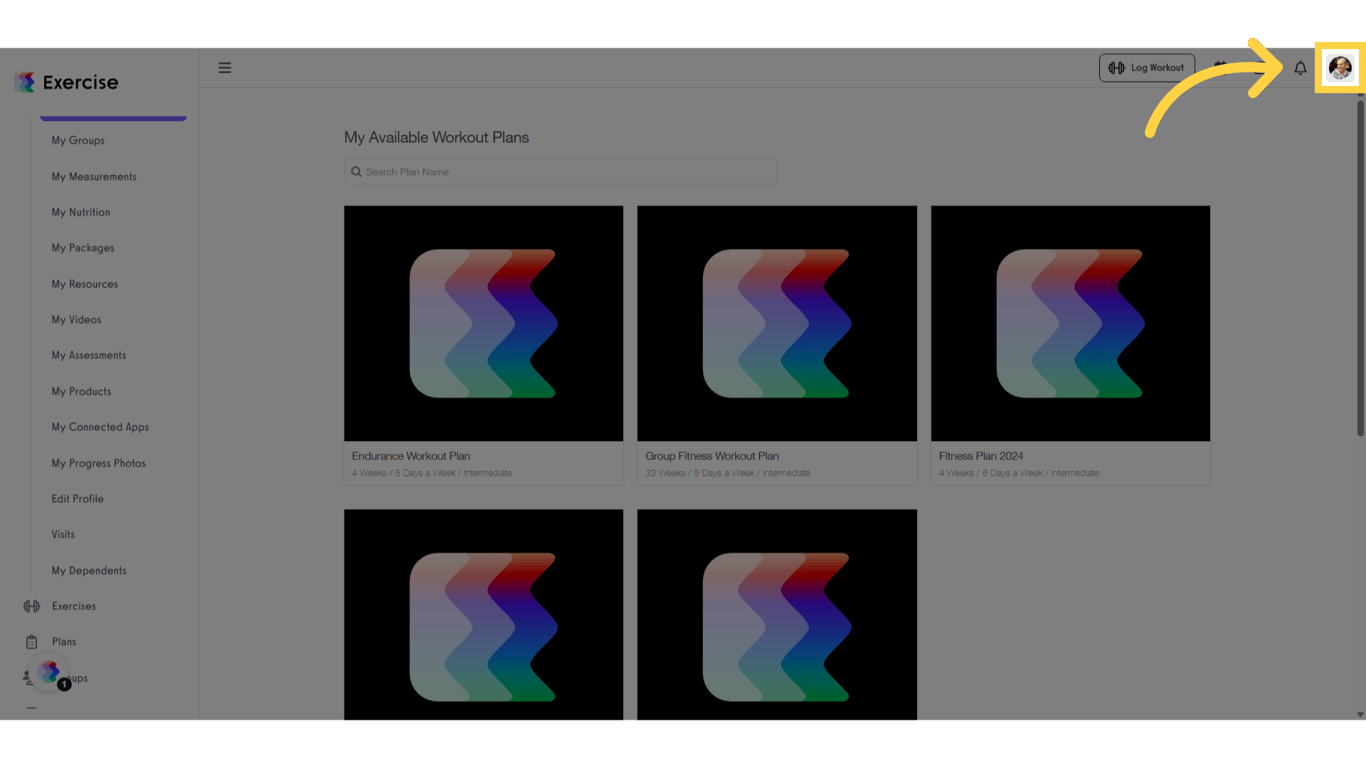1366x768 pixels.
Task: Click the 33 Weeks plan details text
Action: (728, 473)
